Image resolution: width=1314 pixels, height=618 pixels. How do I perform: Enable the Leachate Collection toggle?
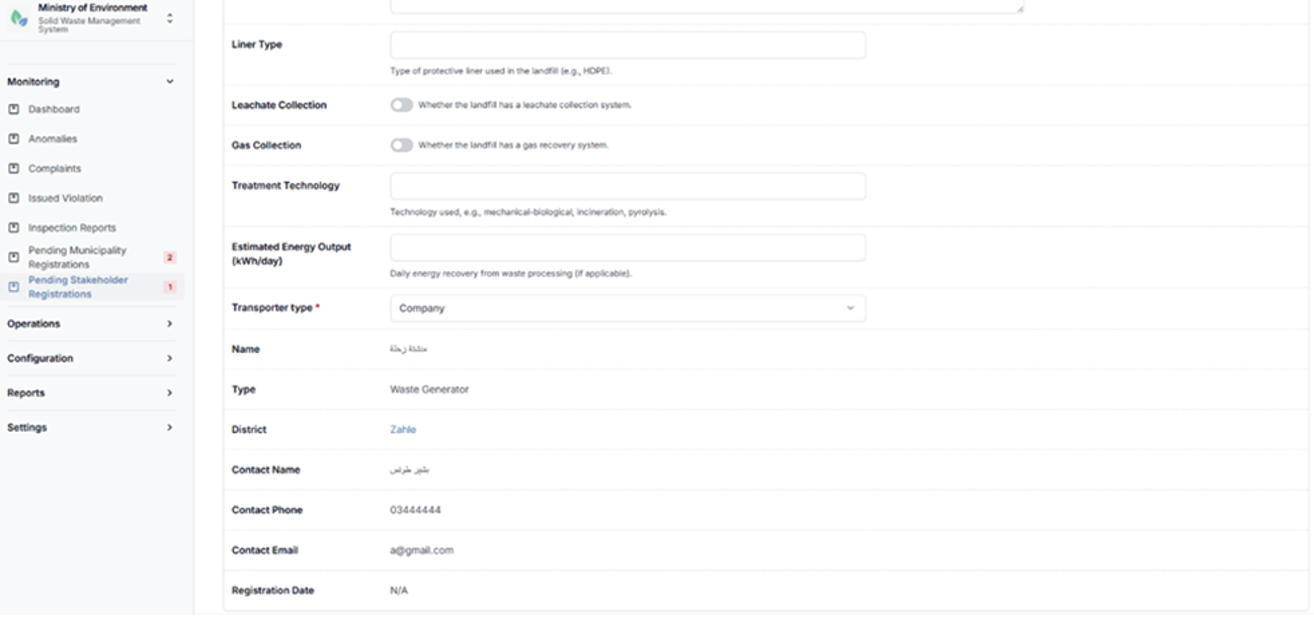401,105
